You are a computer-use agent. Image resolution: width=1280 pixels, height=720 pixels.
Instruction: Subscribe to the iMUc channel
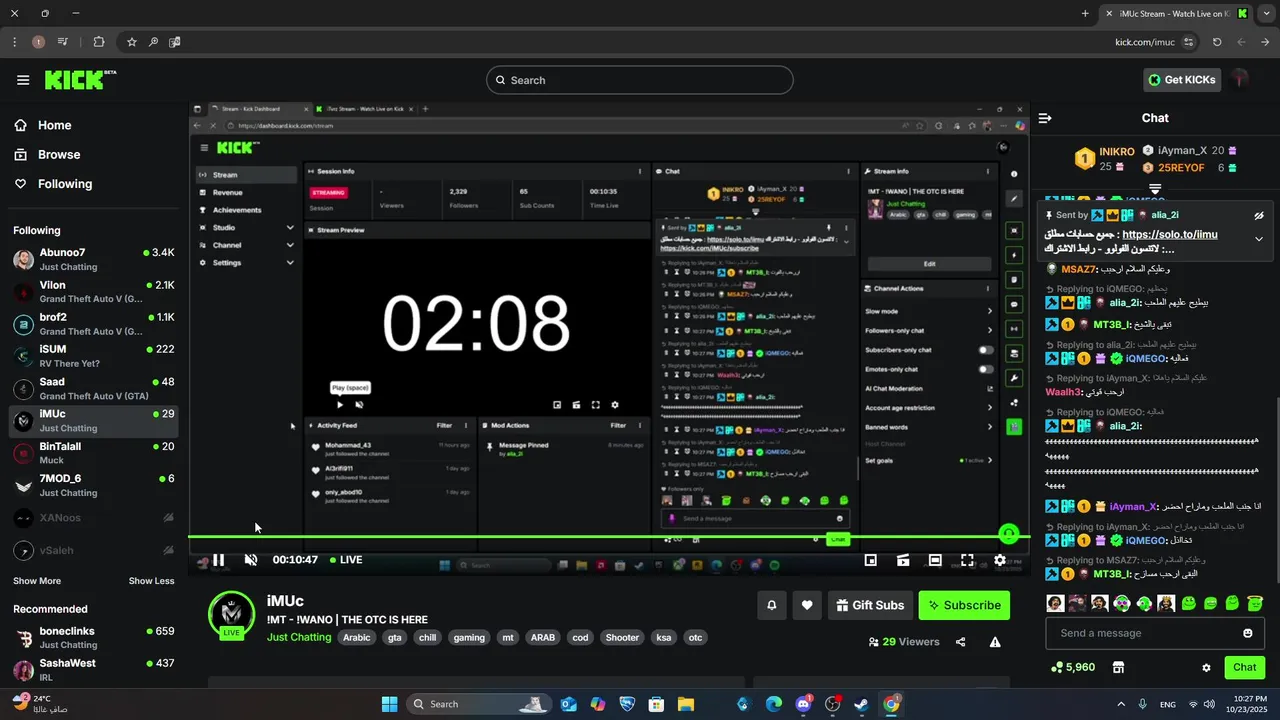tap(964, 605)
